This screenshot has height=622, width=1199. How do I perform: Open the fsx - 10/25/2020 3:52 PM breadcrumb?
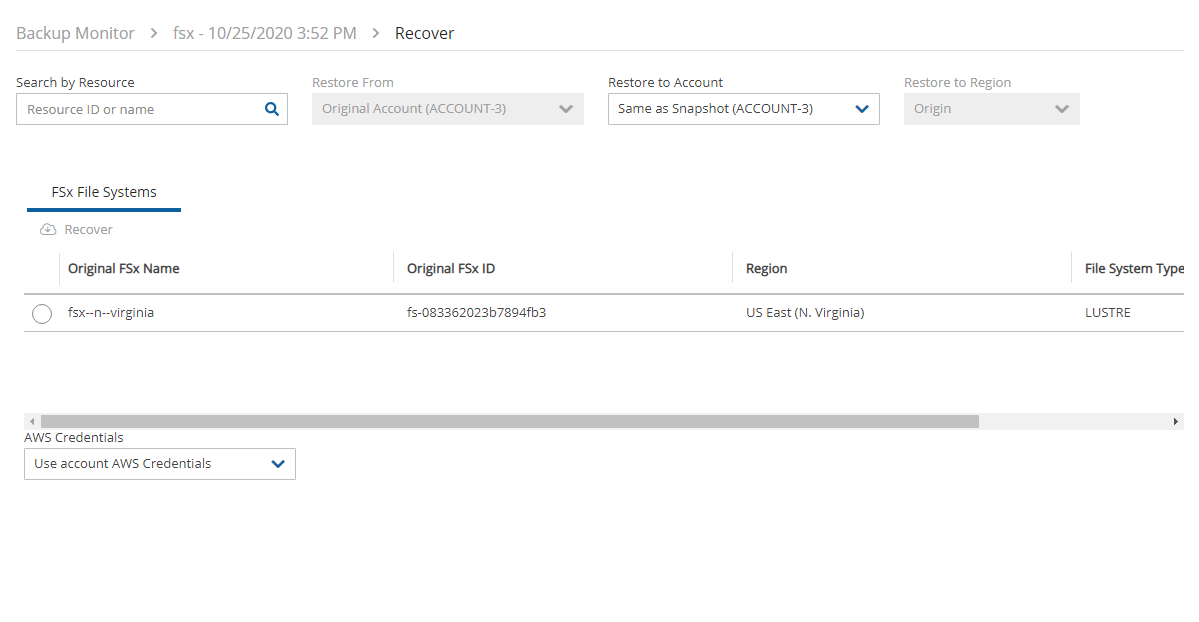pyautogui.click(x=265, y=34)
